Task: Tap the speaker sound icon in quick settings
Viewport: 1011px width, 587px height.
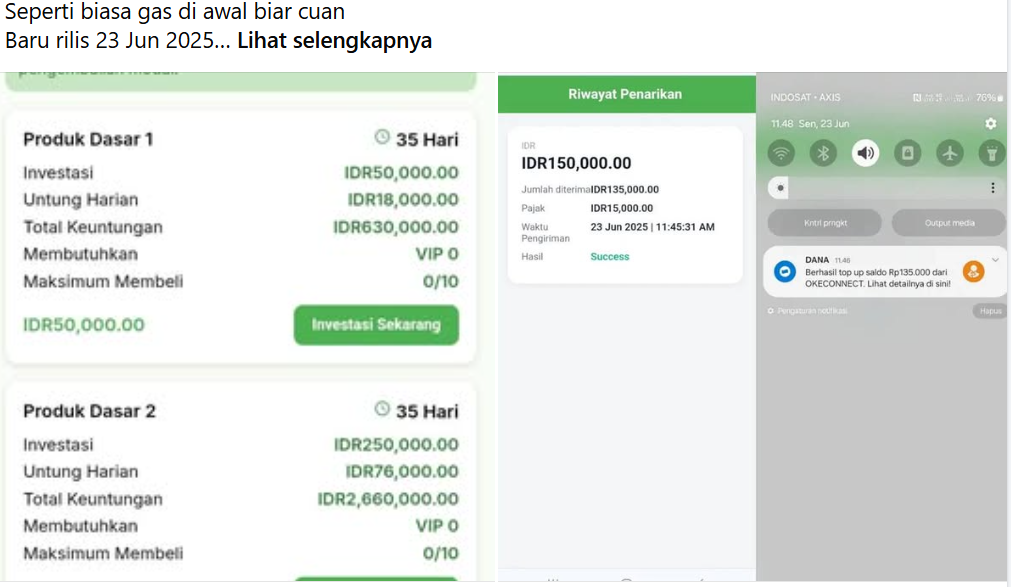Action: pos(865,154)
